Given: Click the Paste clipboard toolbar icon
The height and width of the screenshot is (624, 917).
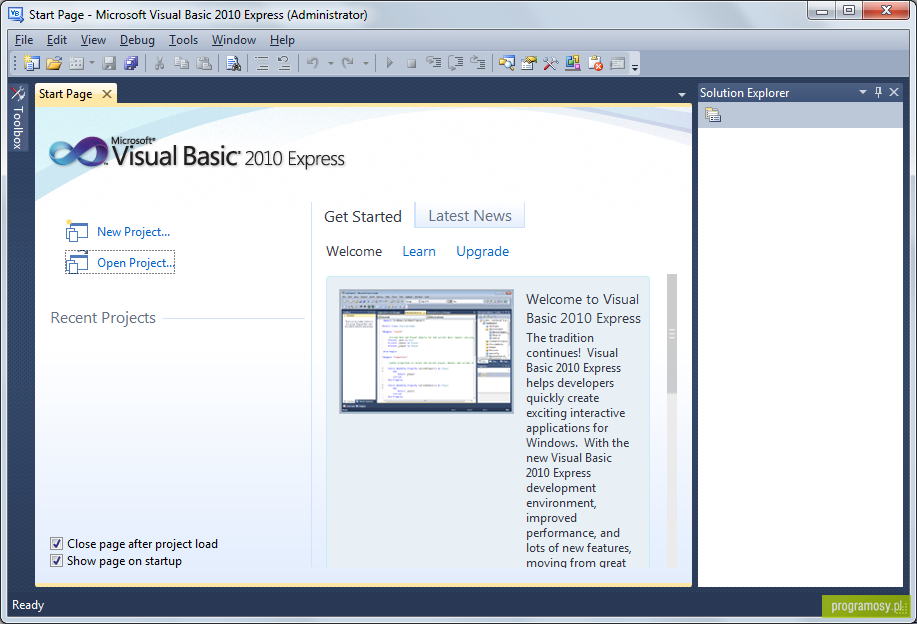Looking at the screenshot, I should (x=204, y=63).
